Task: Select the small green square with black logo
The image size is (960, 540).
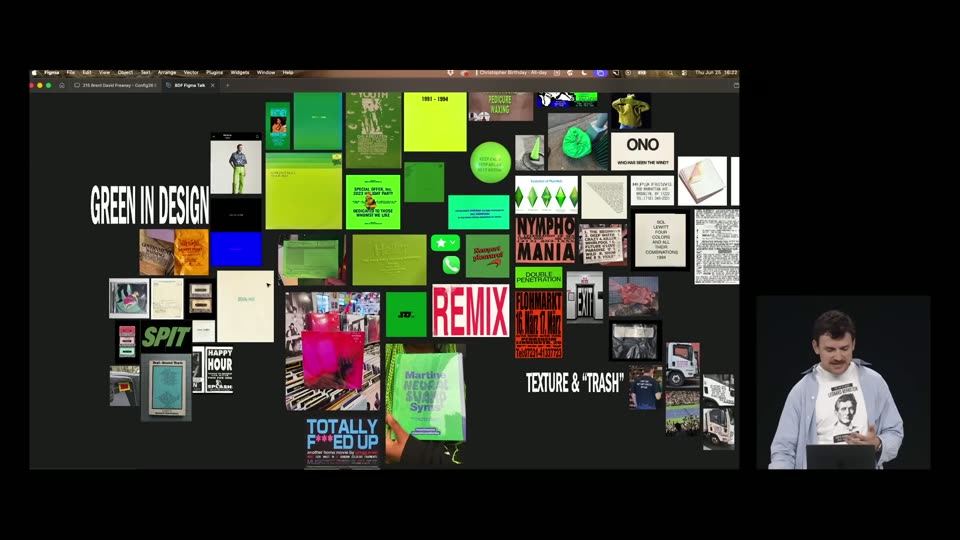Action: tap(406, 315)
